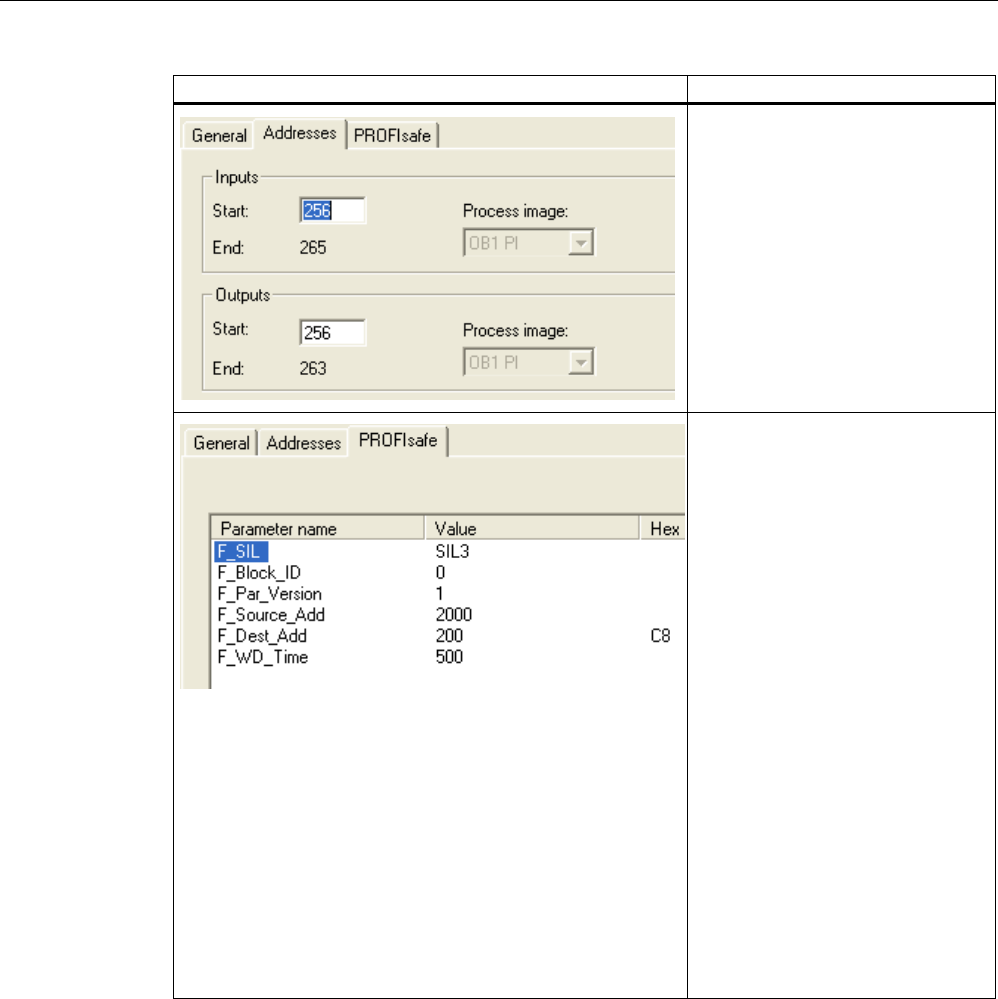
Task: Select the F_Dest_Add parameter
Action: [262, 636]
